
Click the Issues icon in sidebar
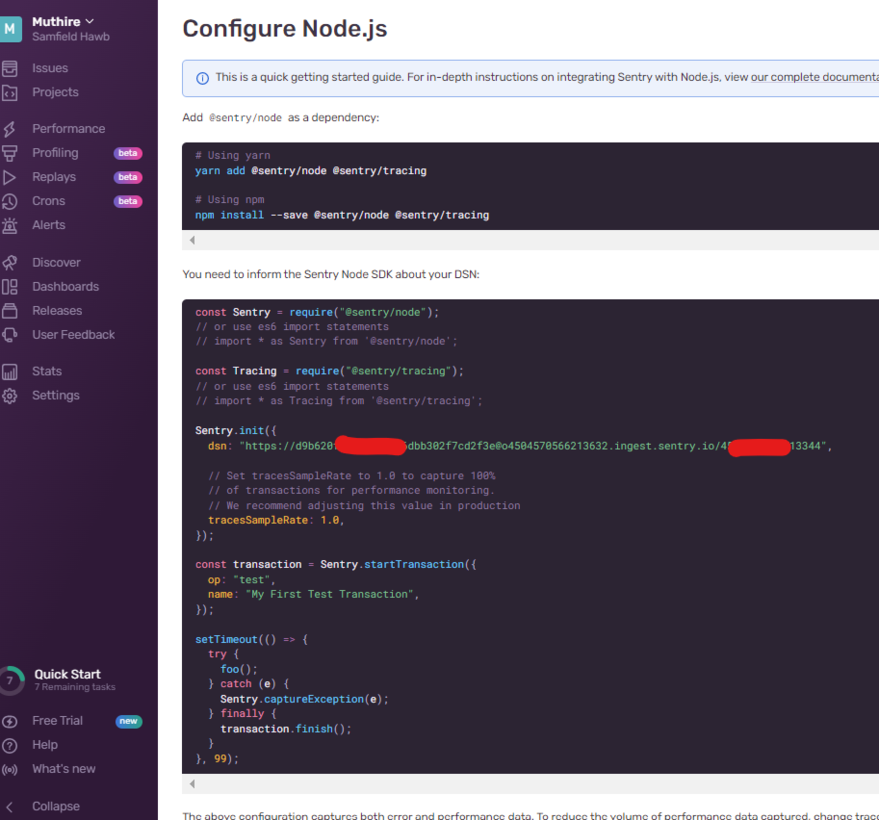pyautogui.click(x=10, y=68)
